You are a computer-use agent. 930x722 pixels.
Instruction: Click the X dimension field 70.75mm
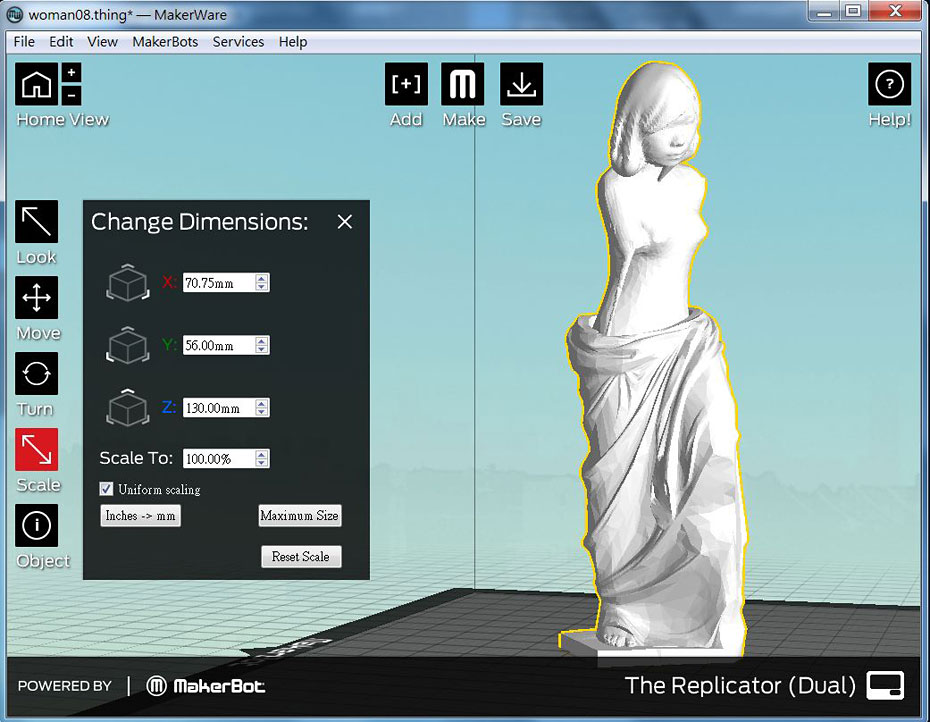click(226, 282)
